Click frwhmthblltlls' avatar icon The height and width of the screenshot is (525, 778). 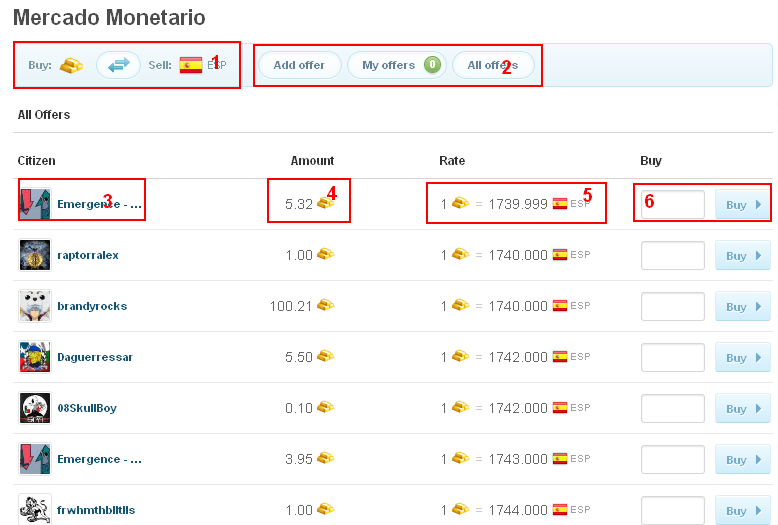coord(35,510)
